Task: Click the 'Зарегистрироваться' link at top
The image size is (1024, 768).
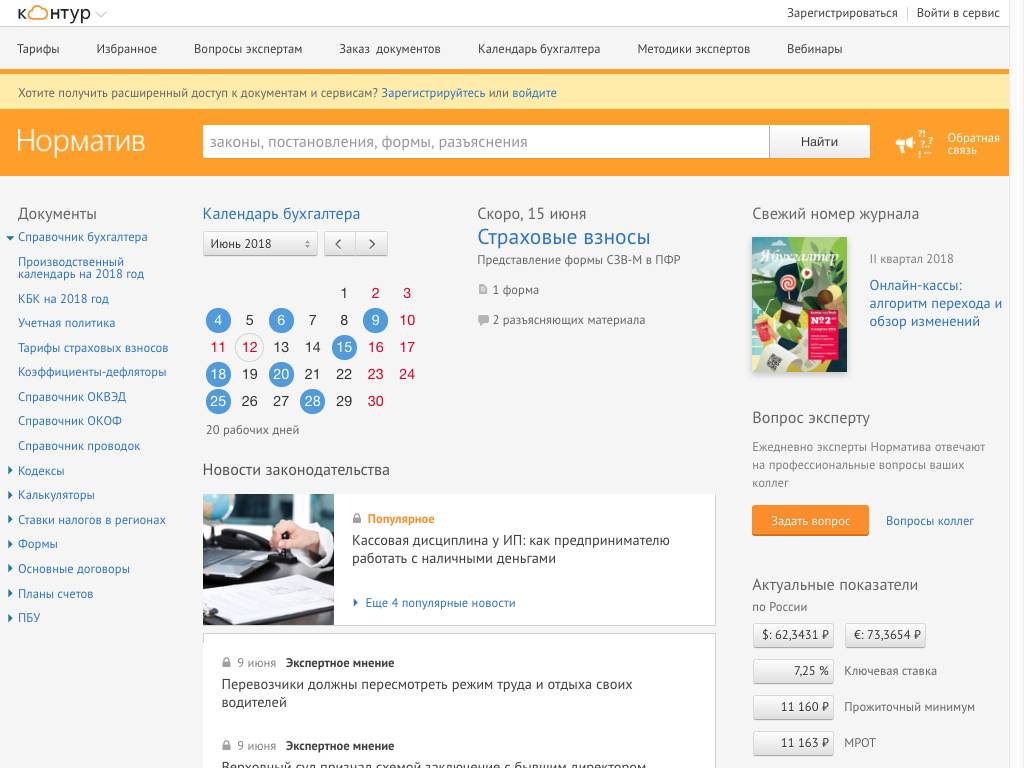Action: click(842, 13)
